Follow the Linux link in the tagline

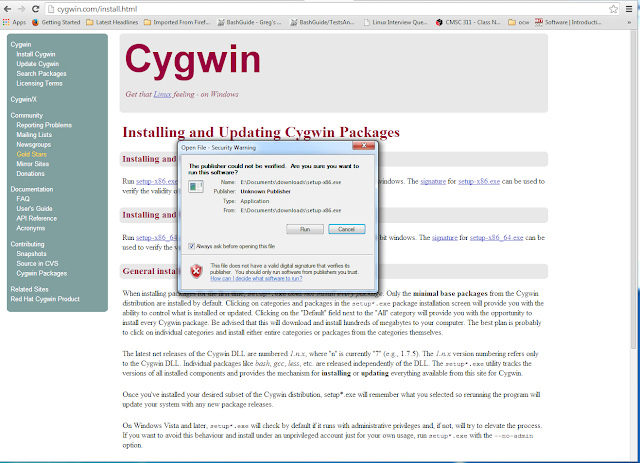pos(162,94)
